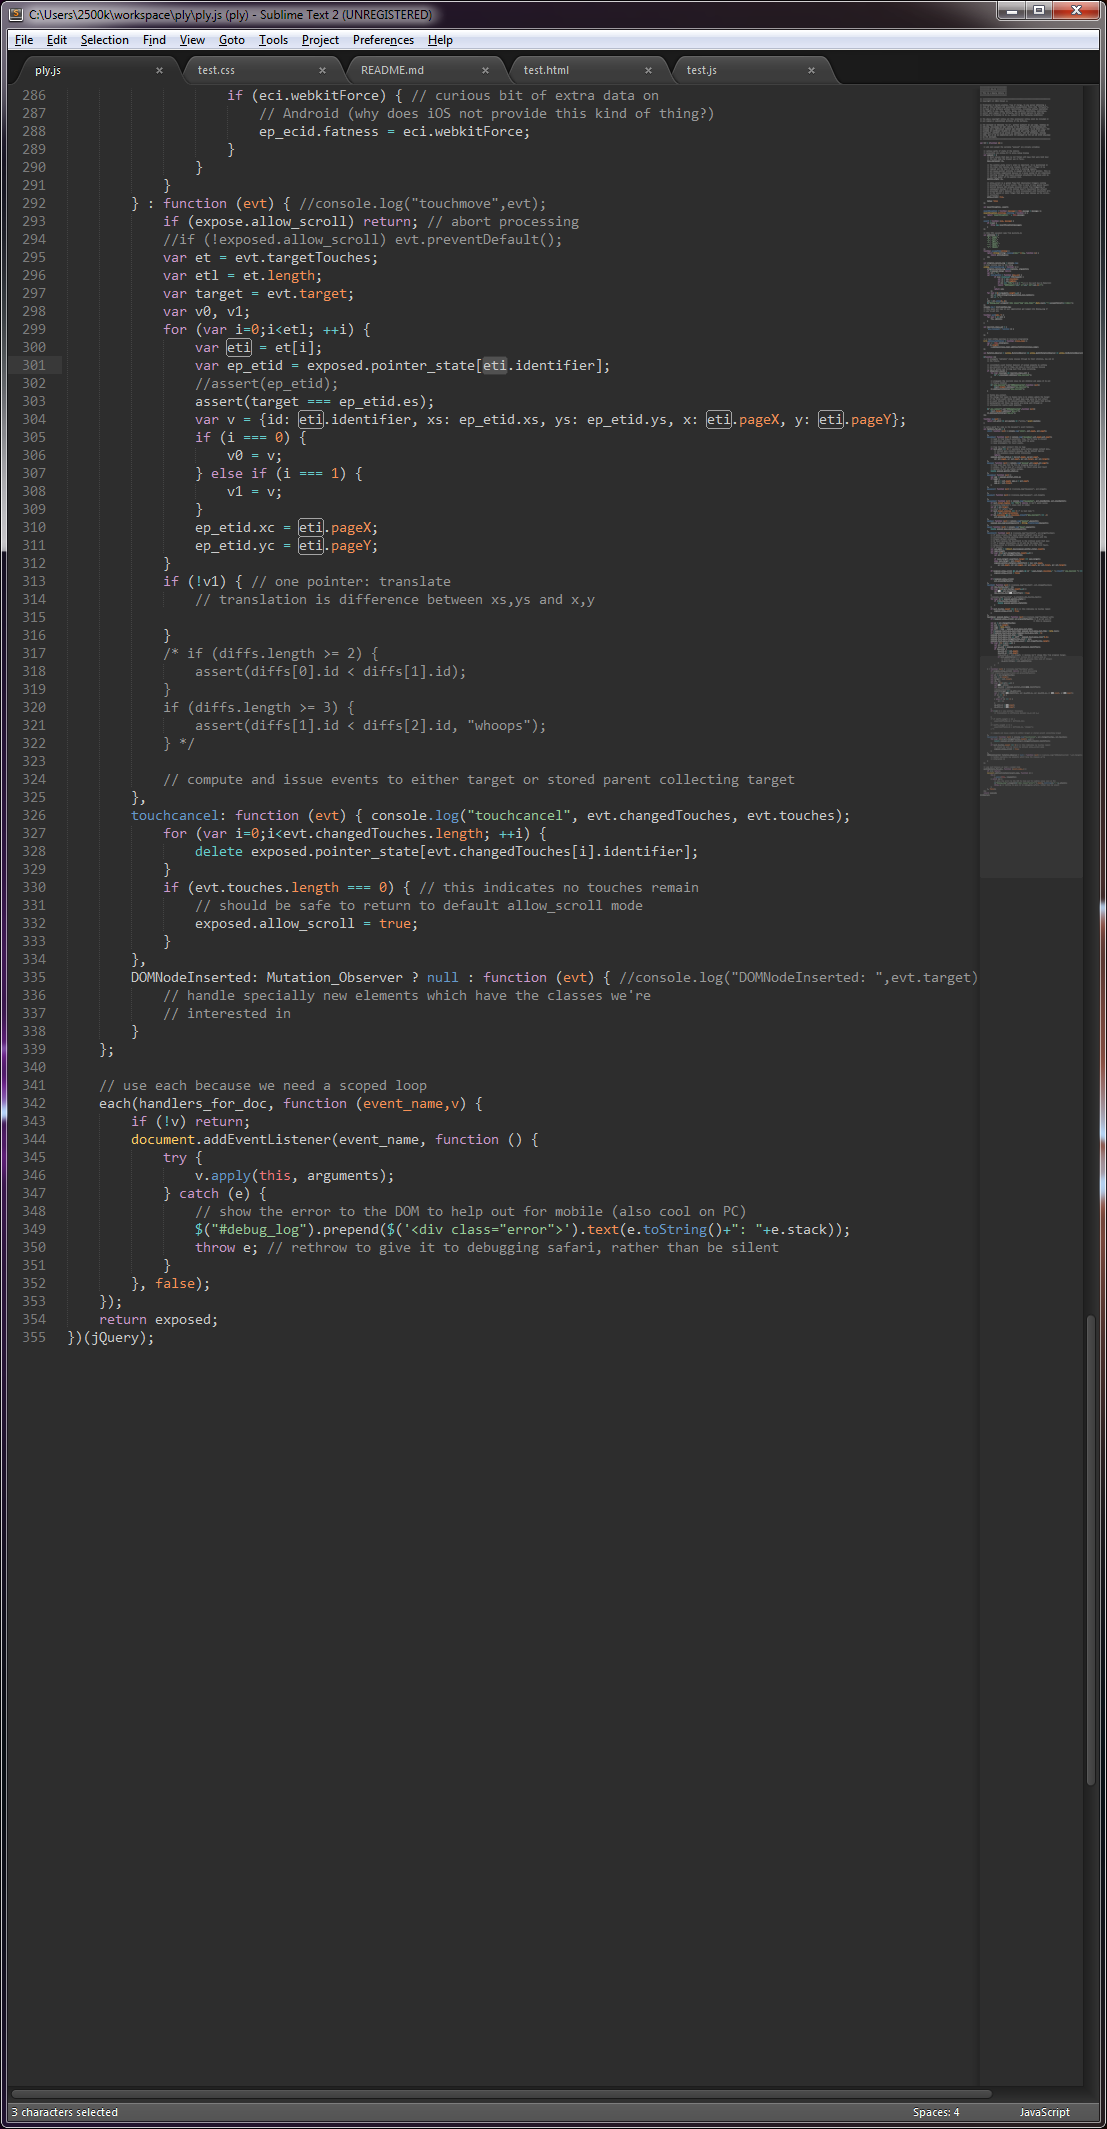This screenshot has height=2129, width=1107.
Task: Open the JavaScript syntax selector
Action: pyautogui.click(x=1044, y=2112)
